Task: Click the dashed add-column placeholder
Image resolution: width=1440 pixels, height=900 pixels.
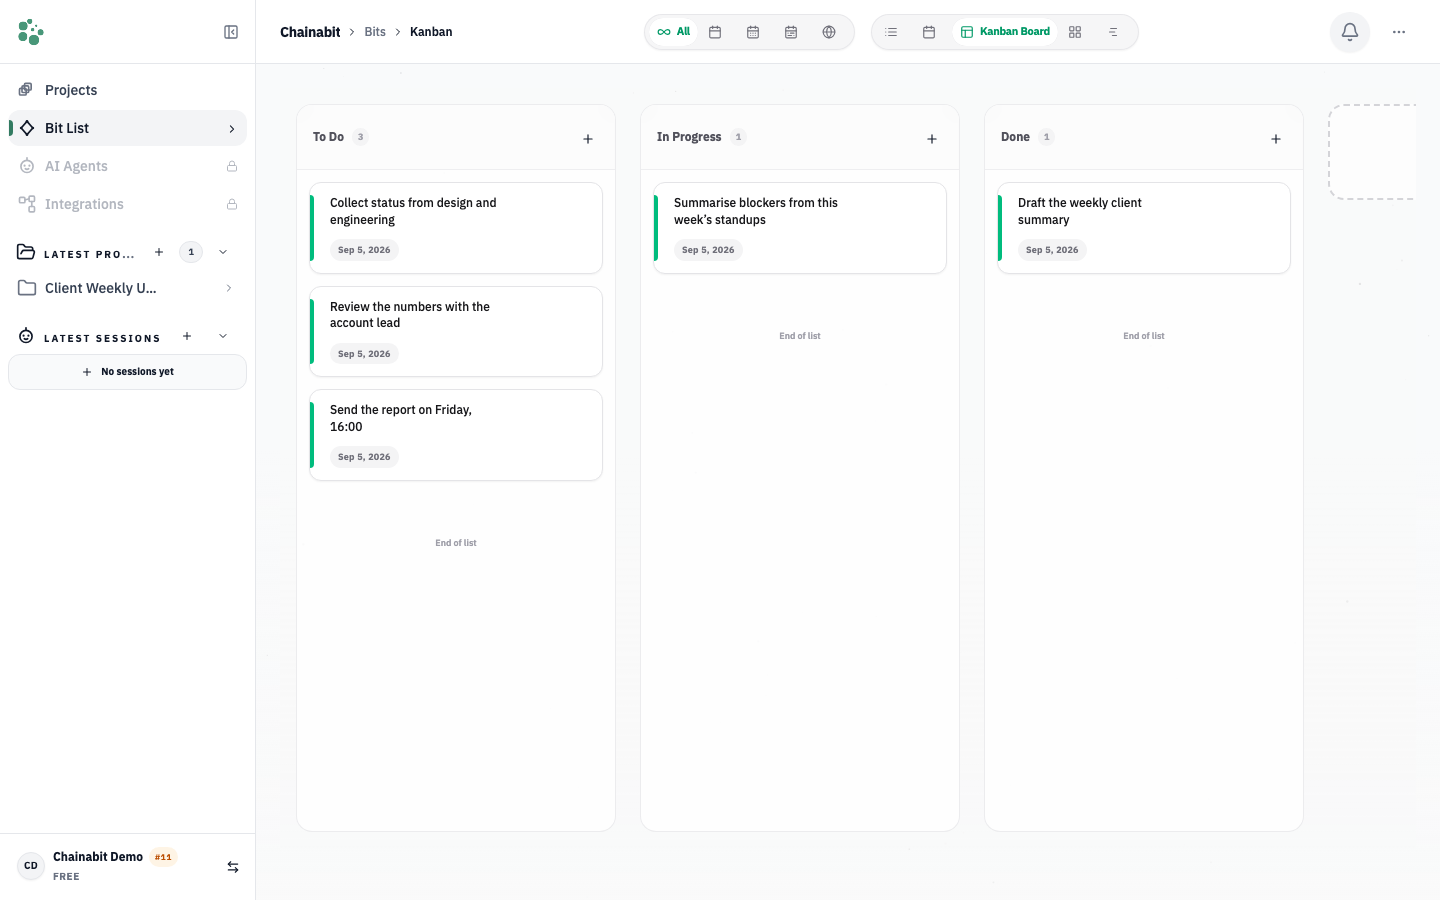Action: point(1372,152)
